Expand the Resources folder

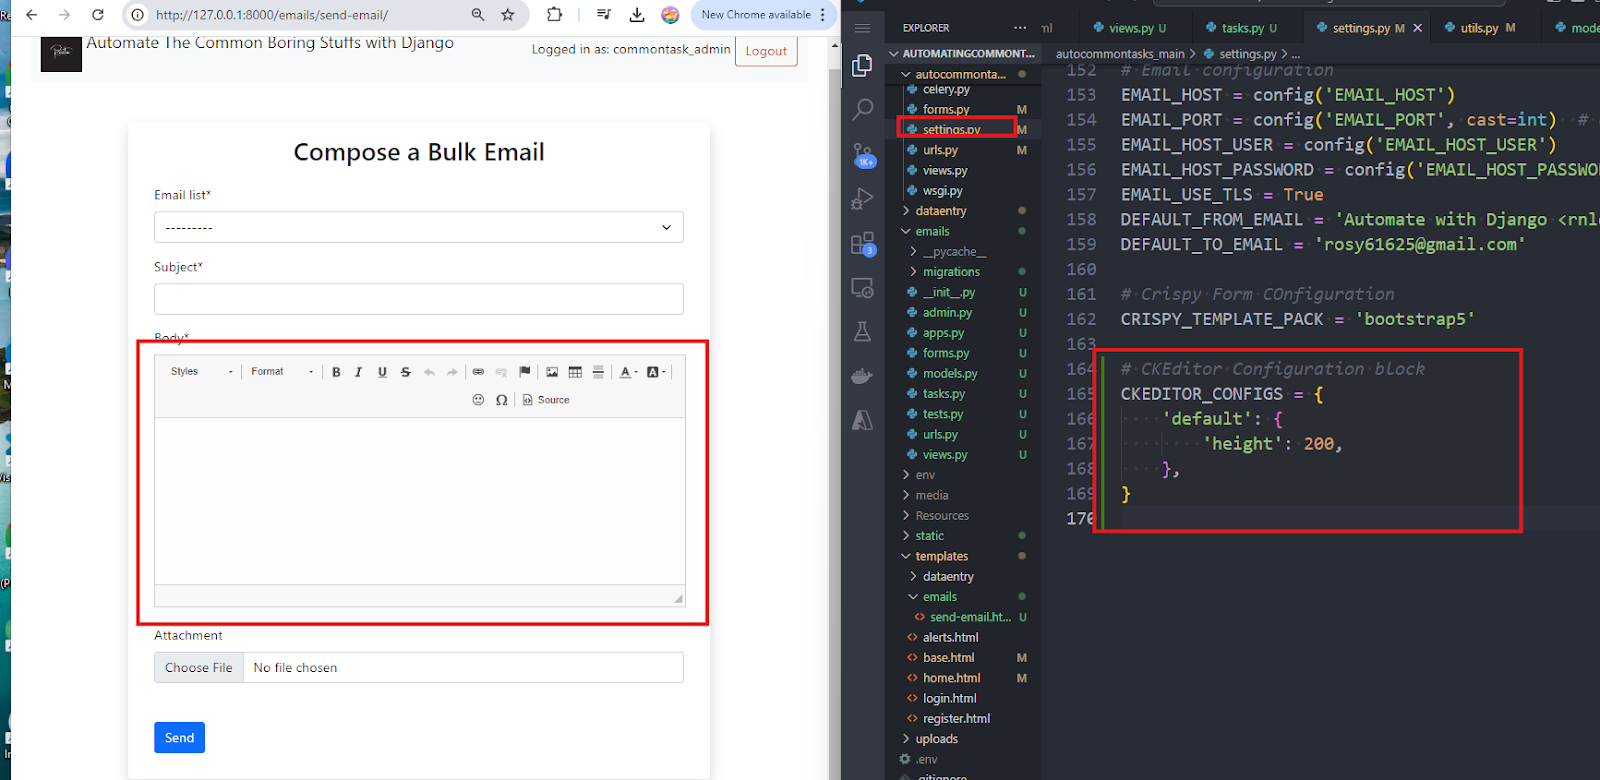[x=941, y=516]
